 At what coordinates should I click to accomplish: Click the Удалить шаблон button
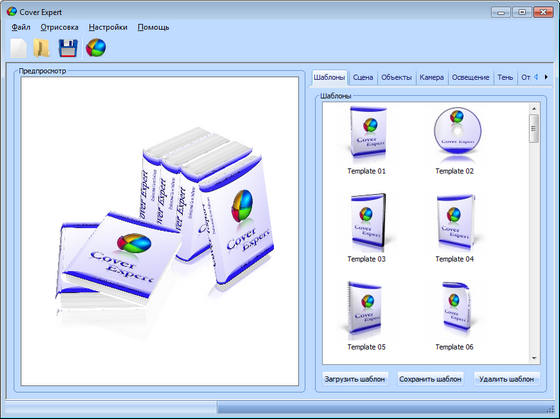coord(506,379)
